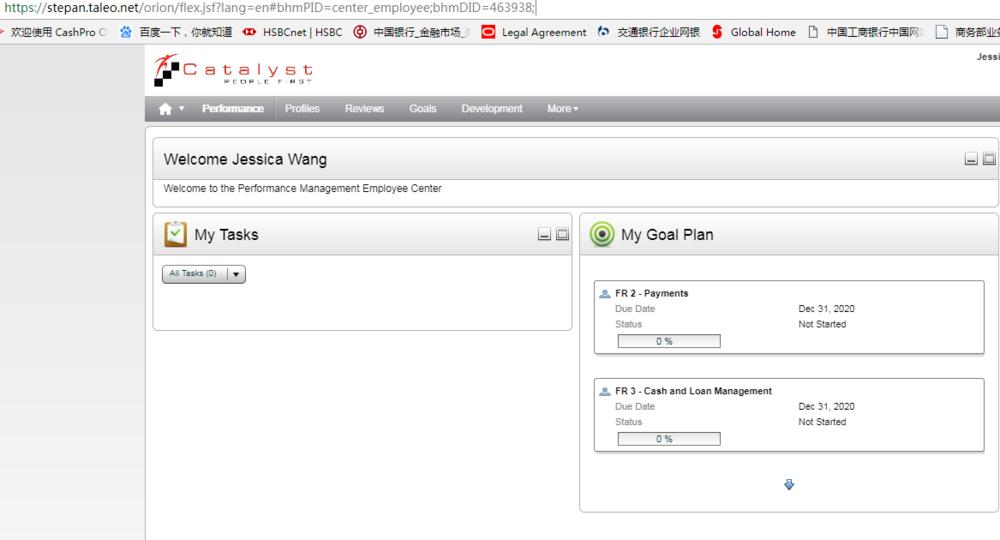Click the person icon beside FR 2 - Payments

tap(605, 294)
